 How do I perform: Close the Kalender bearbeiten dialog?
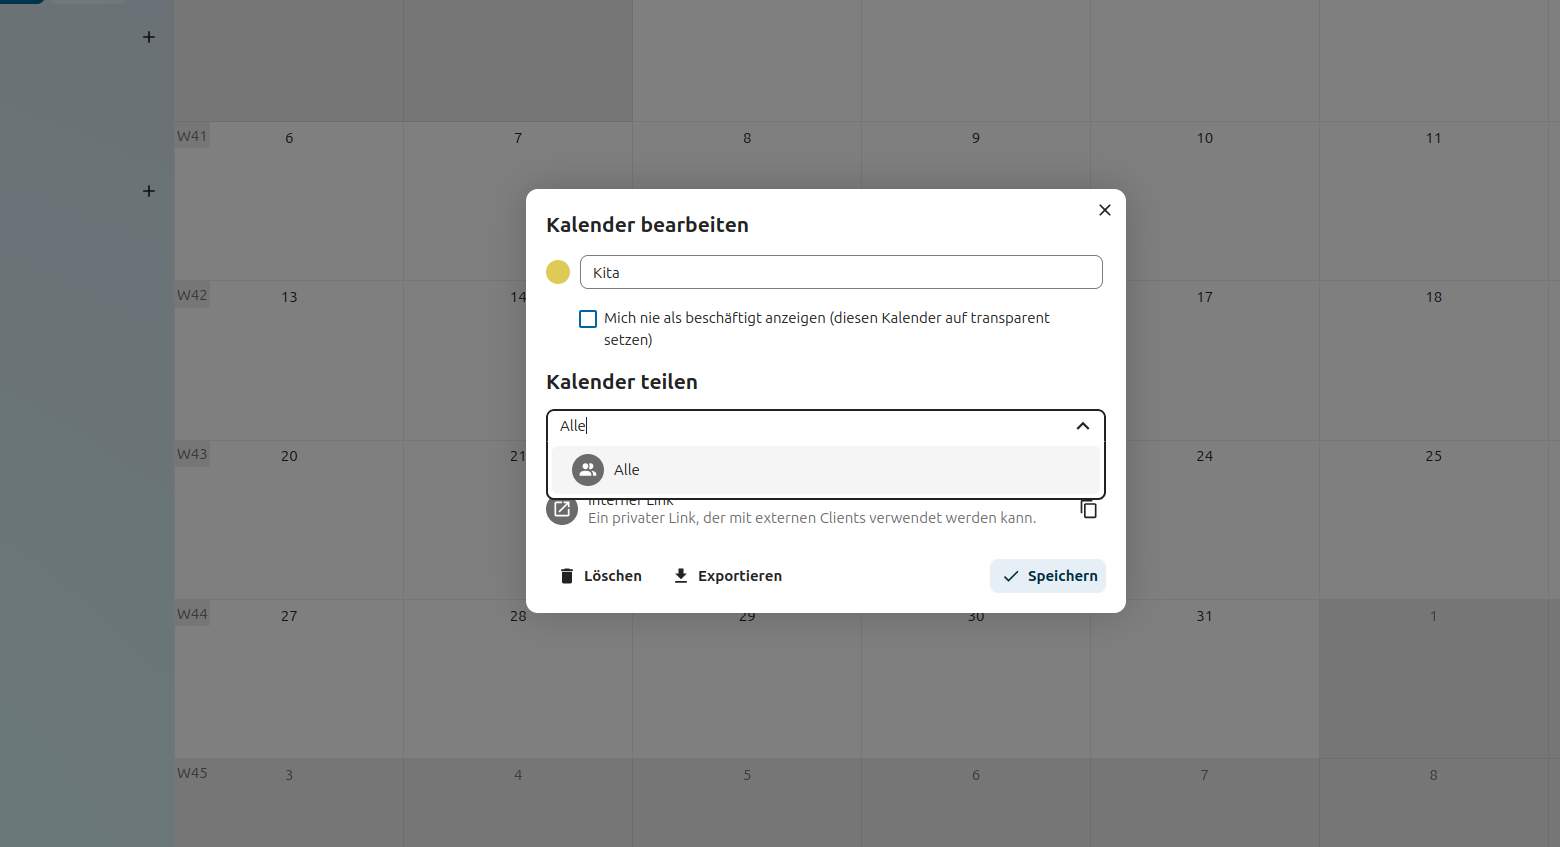click(x=1104, y=210)
